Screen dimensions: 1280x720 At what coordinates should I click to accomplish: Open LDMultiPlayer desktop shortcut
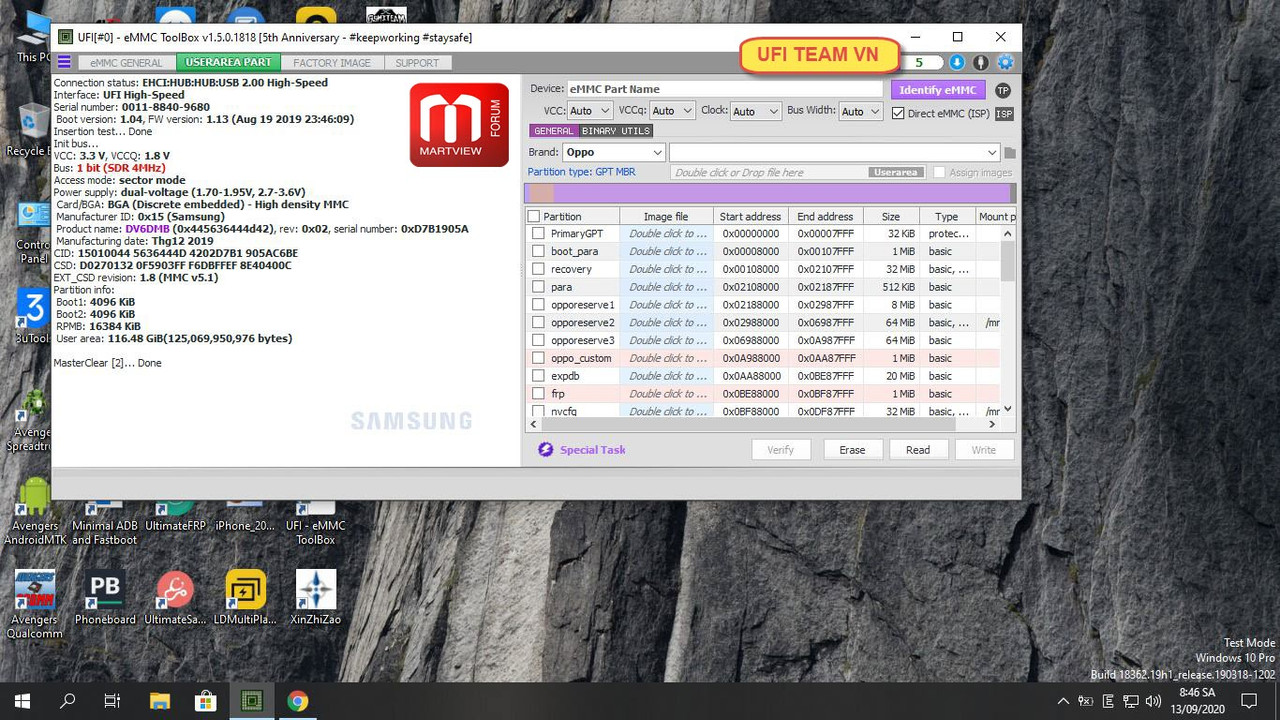point(245,598)
